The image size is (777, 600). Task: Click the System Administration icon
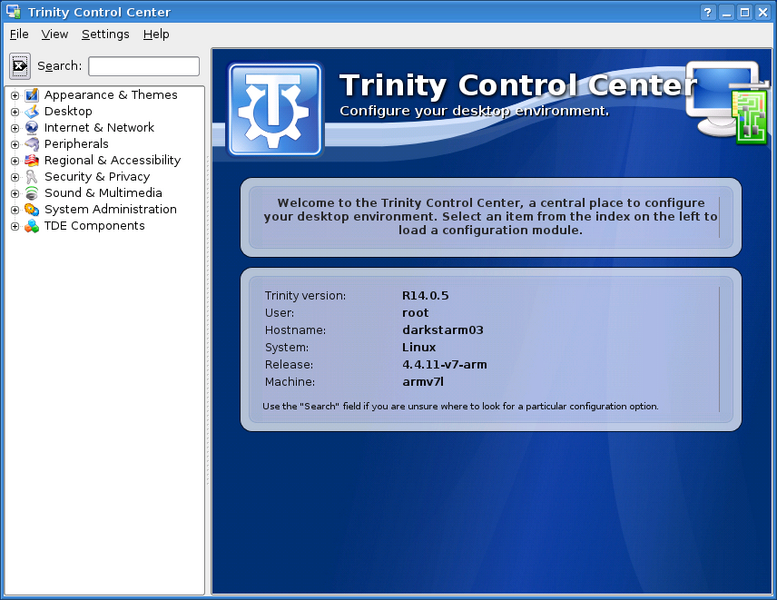pyautogui.click(x=32, y=209)
